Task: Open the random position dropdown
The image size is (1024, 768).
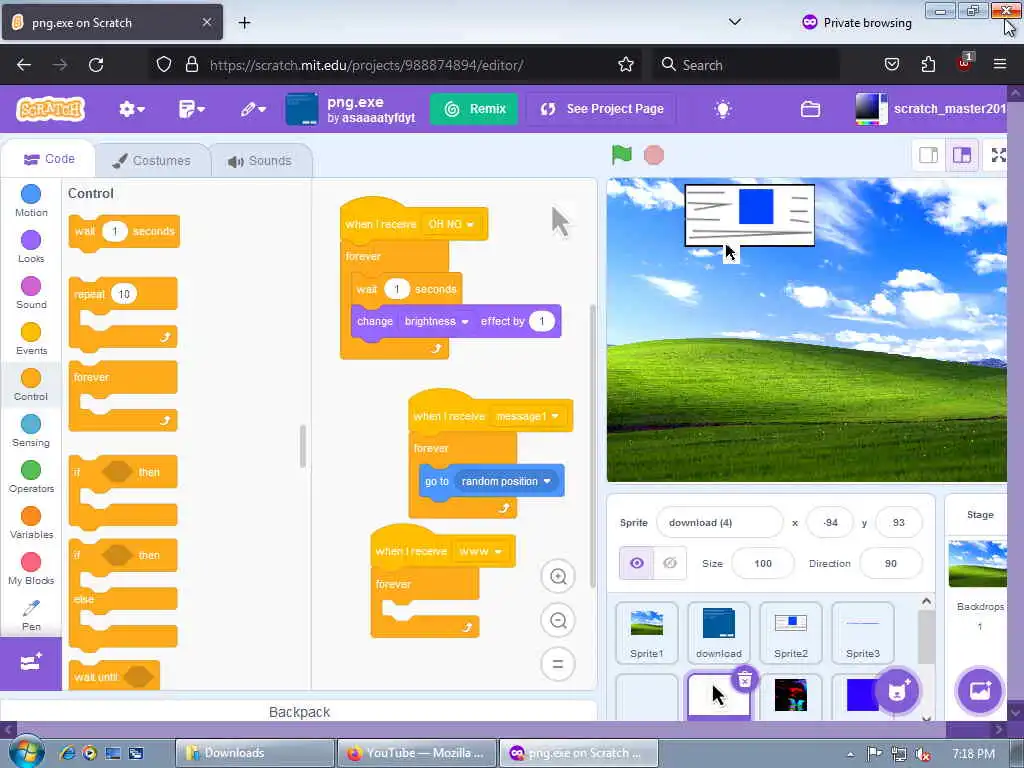Action: pyautogui.click(x=505, y=481)
